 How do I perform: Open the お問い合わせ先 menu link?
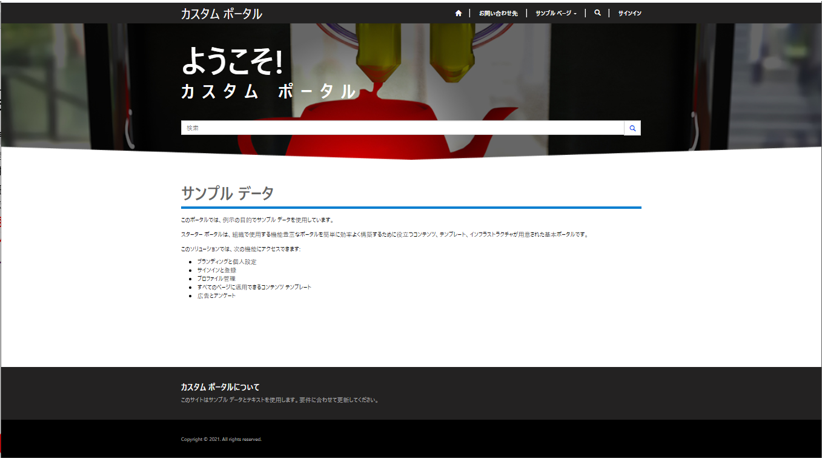(x=498, y=13)
